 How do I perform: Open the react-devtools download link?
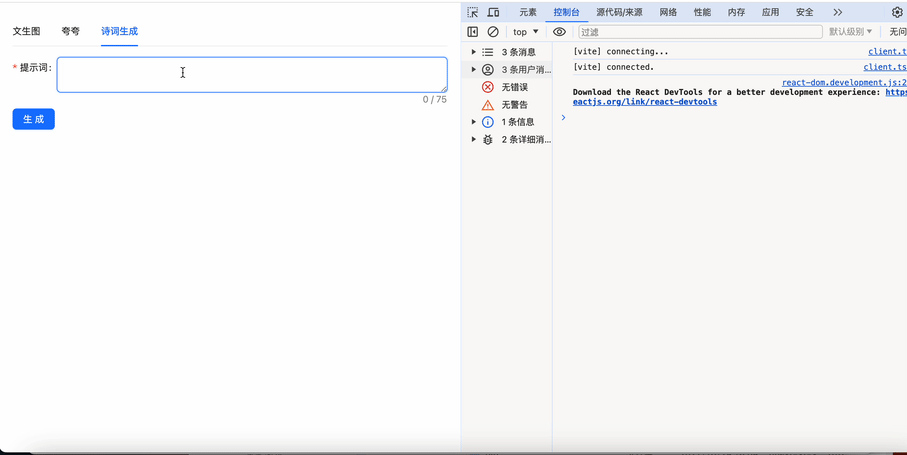[x=644, y=102]
